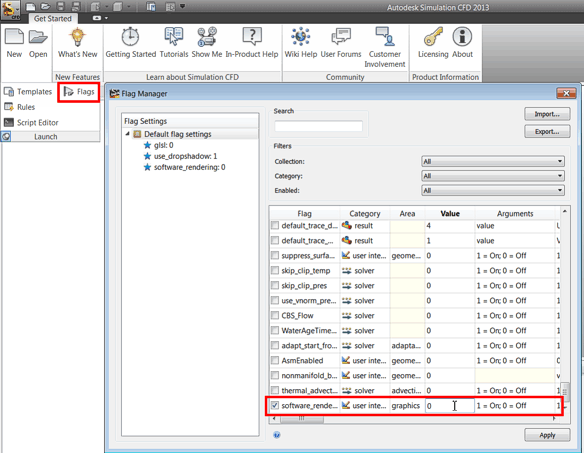Sort by the Arguments column header
584x453 pixels.
click(x=515, y=213)
